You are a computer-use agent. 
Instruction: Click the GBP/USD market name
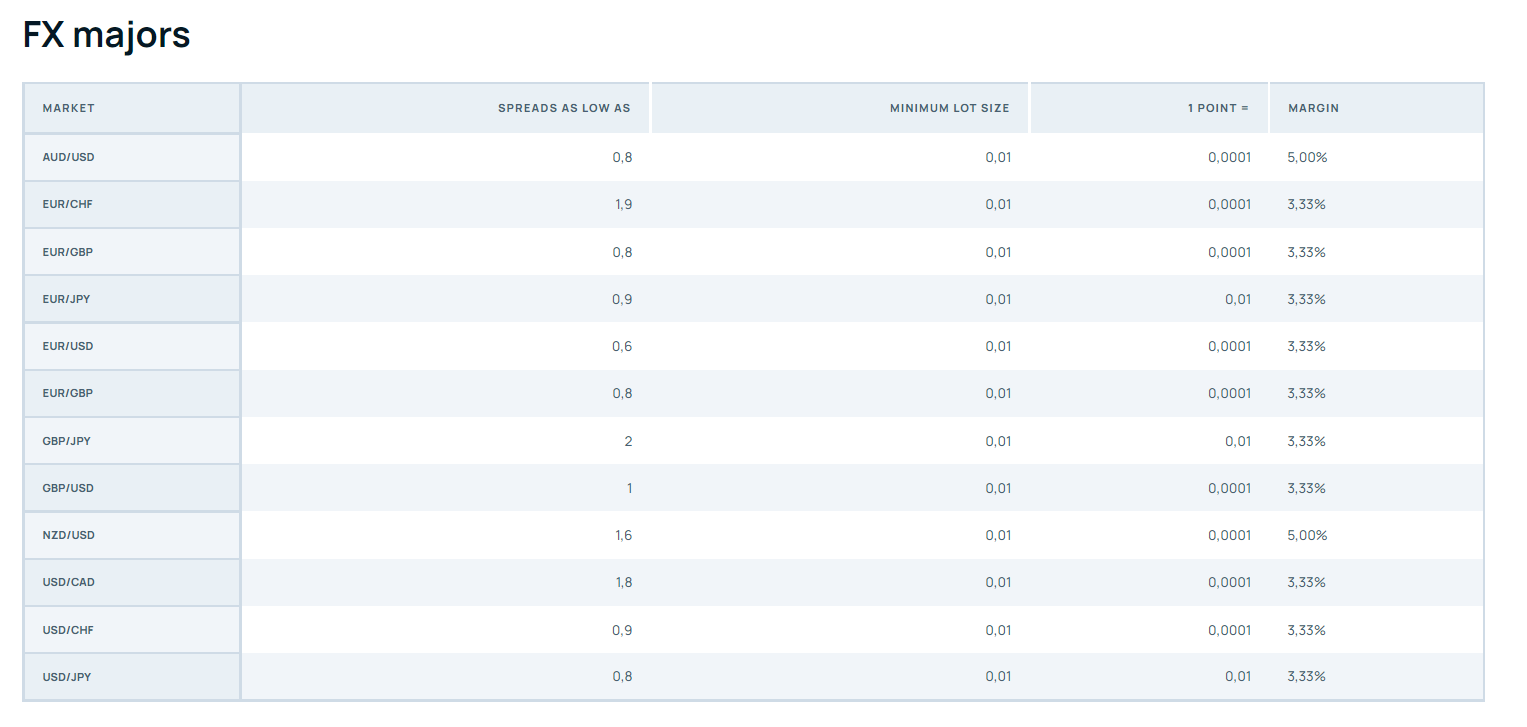(67, 488)
